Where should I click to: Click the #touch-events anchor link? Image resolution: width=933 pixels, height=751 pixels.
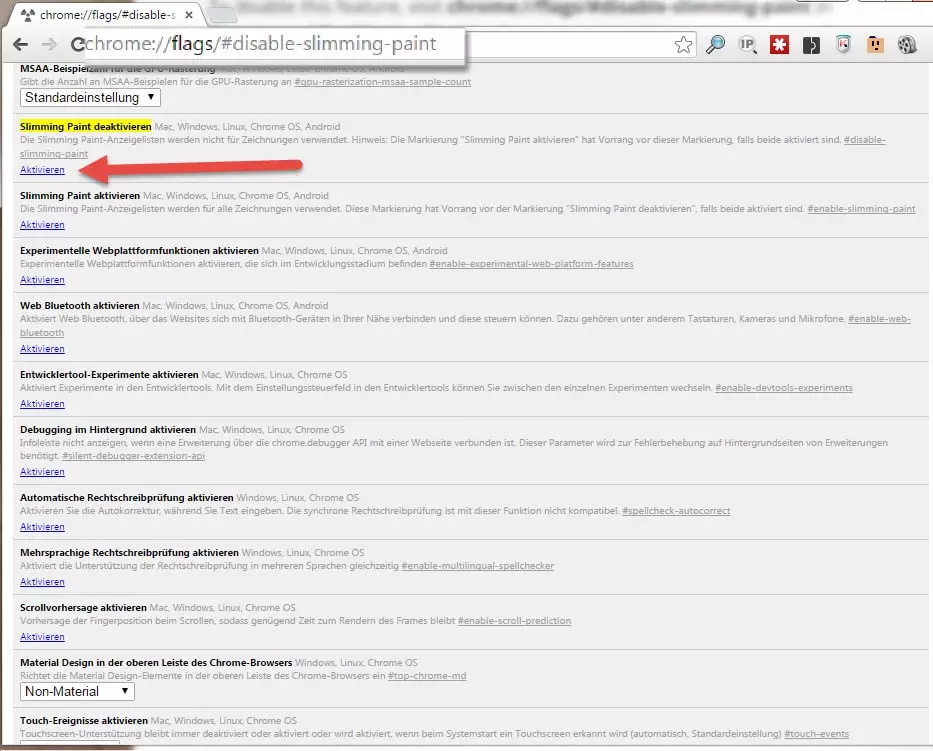click(816, 734)
